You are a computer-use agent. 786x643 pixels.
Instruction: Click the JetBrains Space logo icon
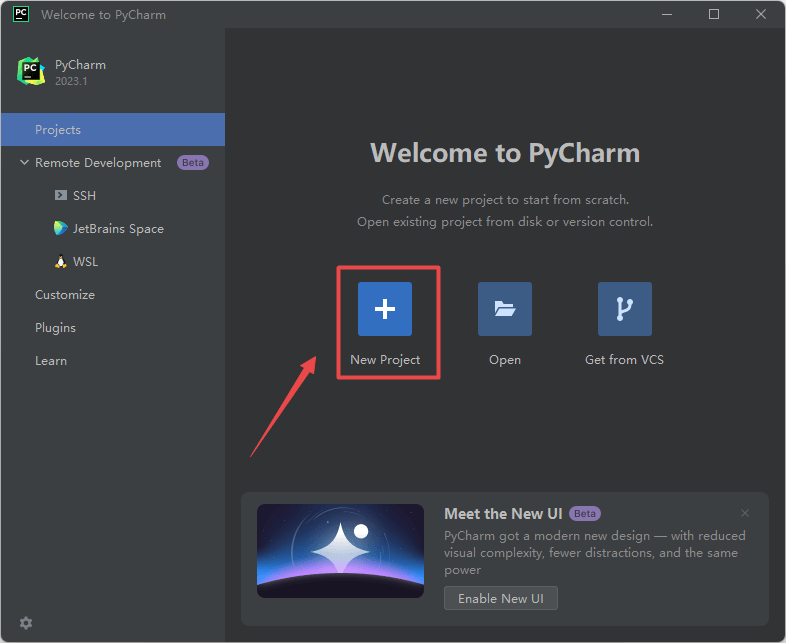pos(61,229)
